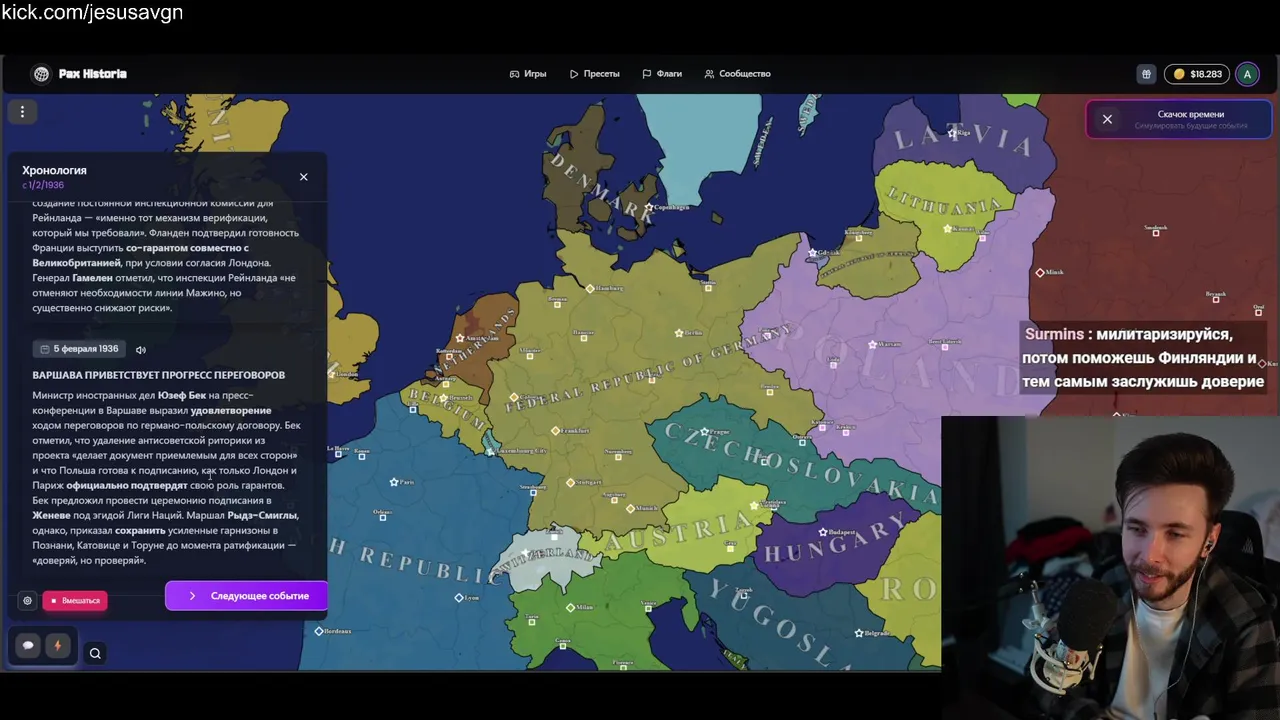Select the Paris capital marker
The width and height of the screenshot is (1280, 720).
click(394, 481)
